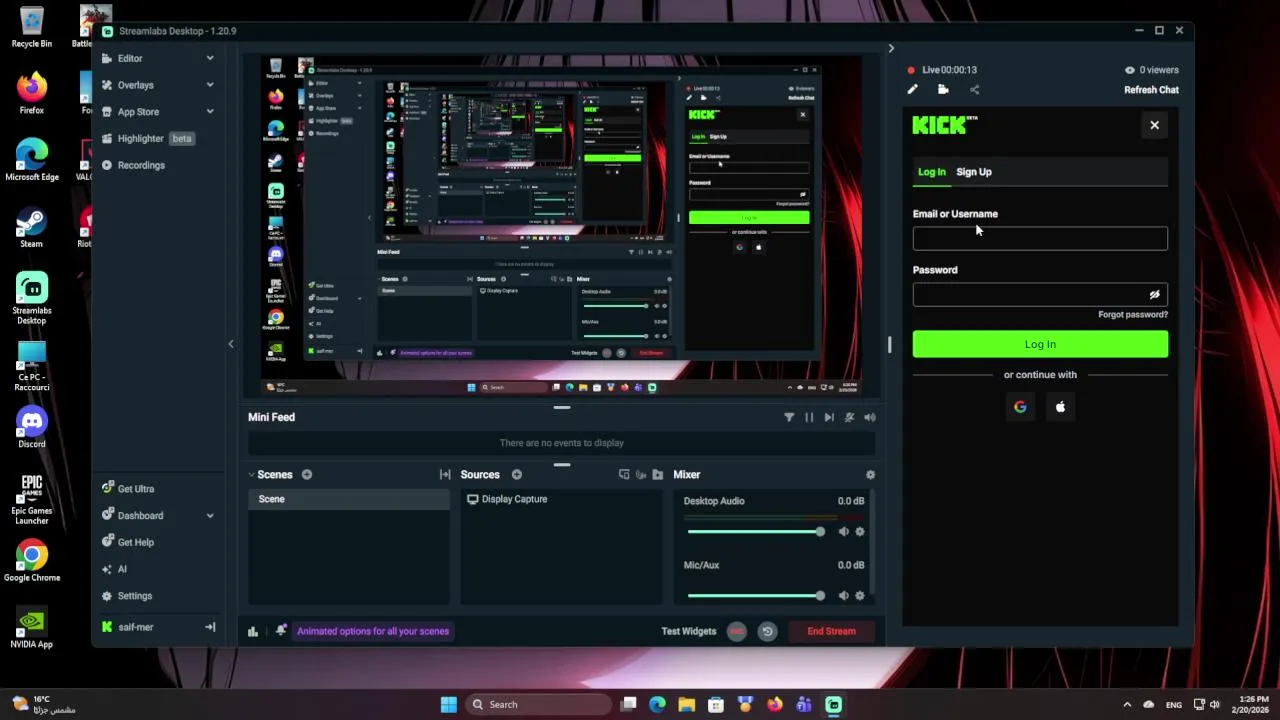Open Windows Start menu on taskbar
The width and height of the screenshot is (1280, 720).
click(449, 704)
